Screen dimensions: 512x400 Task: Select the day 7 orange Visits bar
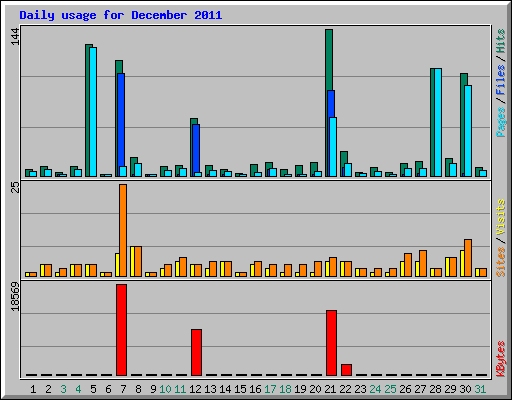123,230
